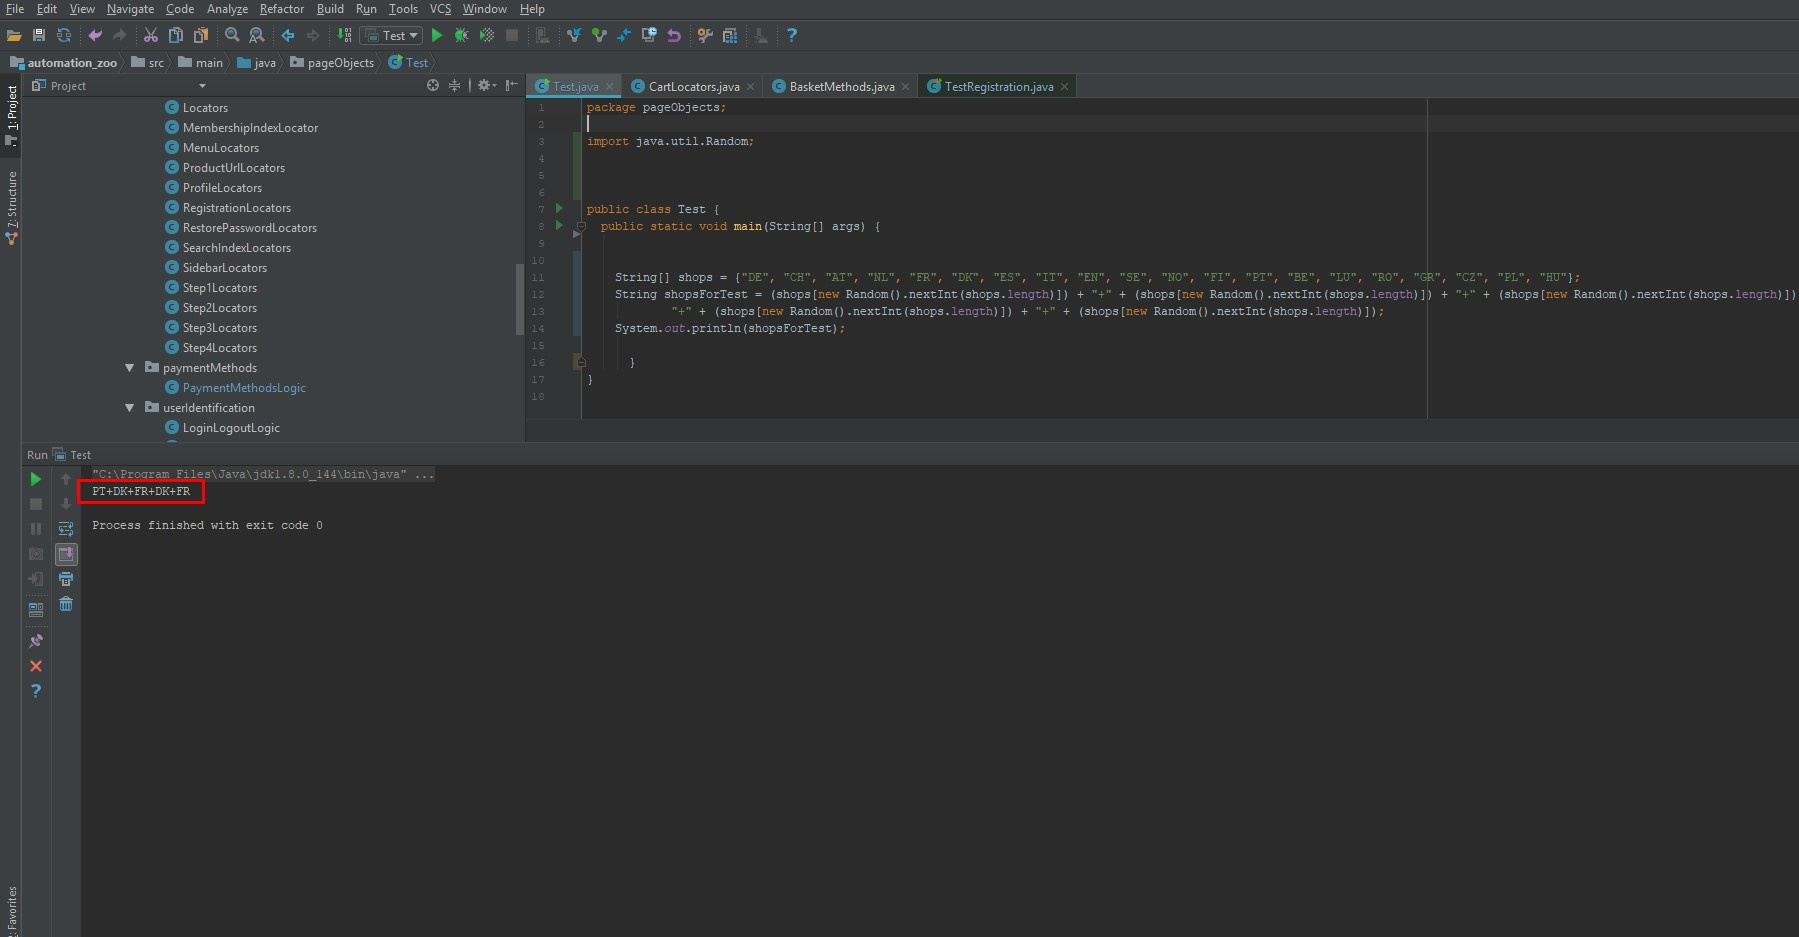Viewport: 1799px width, 937px height.
Task: Click the Synchronize toolbar icon
Action: click(64, 35)
